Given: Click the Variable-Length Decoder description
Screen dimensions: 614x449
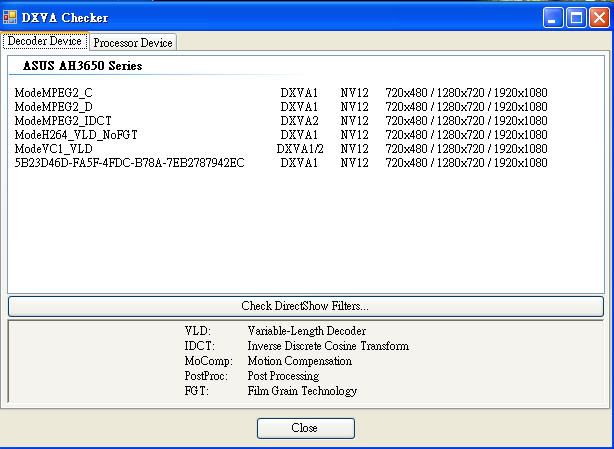Looking at the screenshot, I should click(307, 331).
